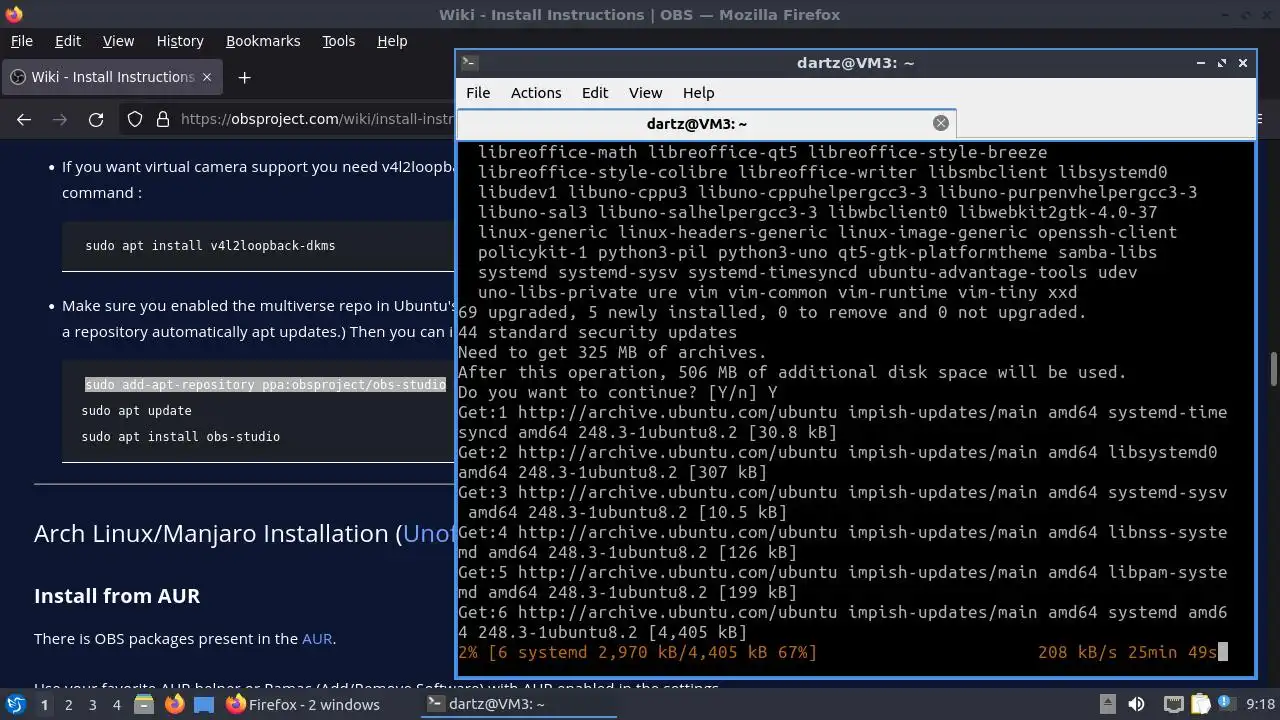Click highlighted add-apt-repository command text

(x=265, y=384)
